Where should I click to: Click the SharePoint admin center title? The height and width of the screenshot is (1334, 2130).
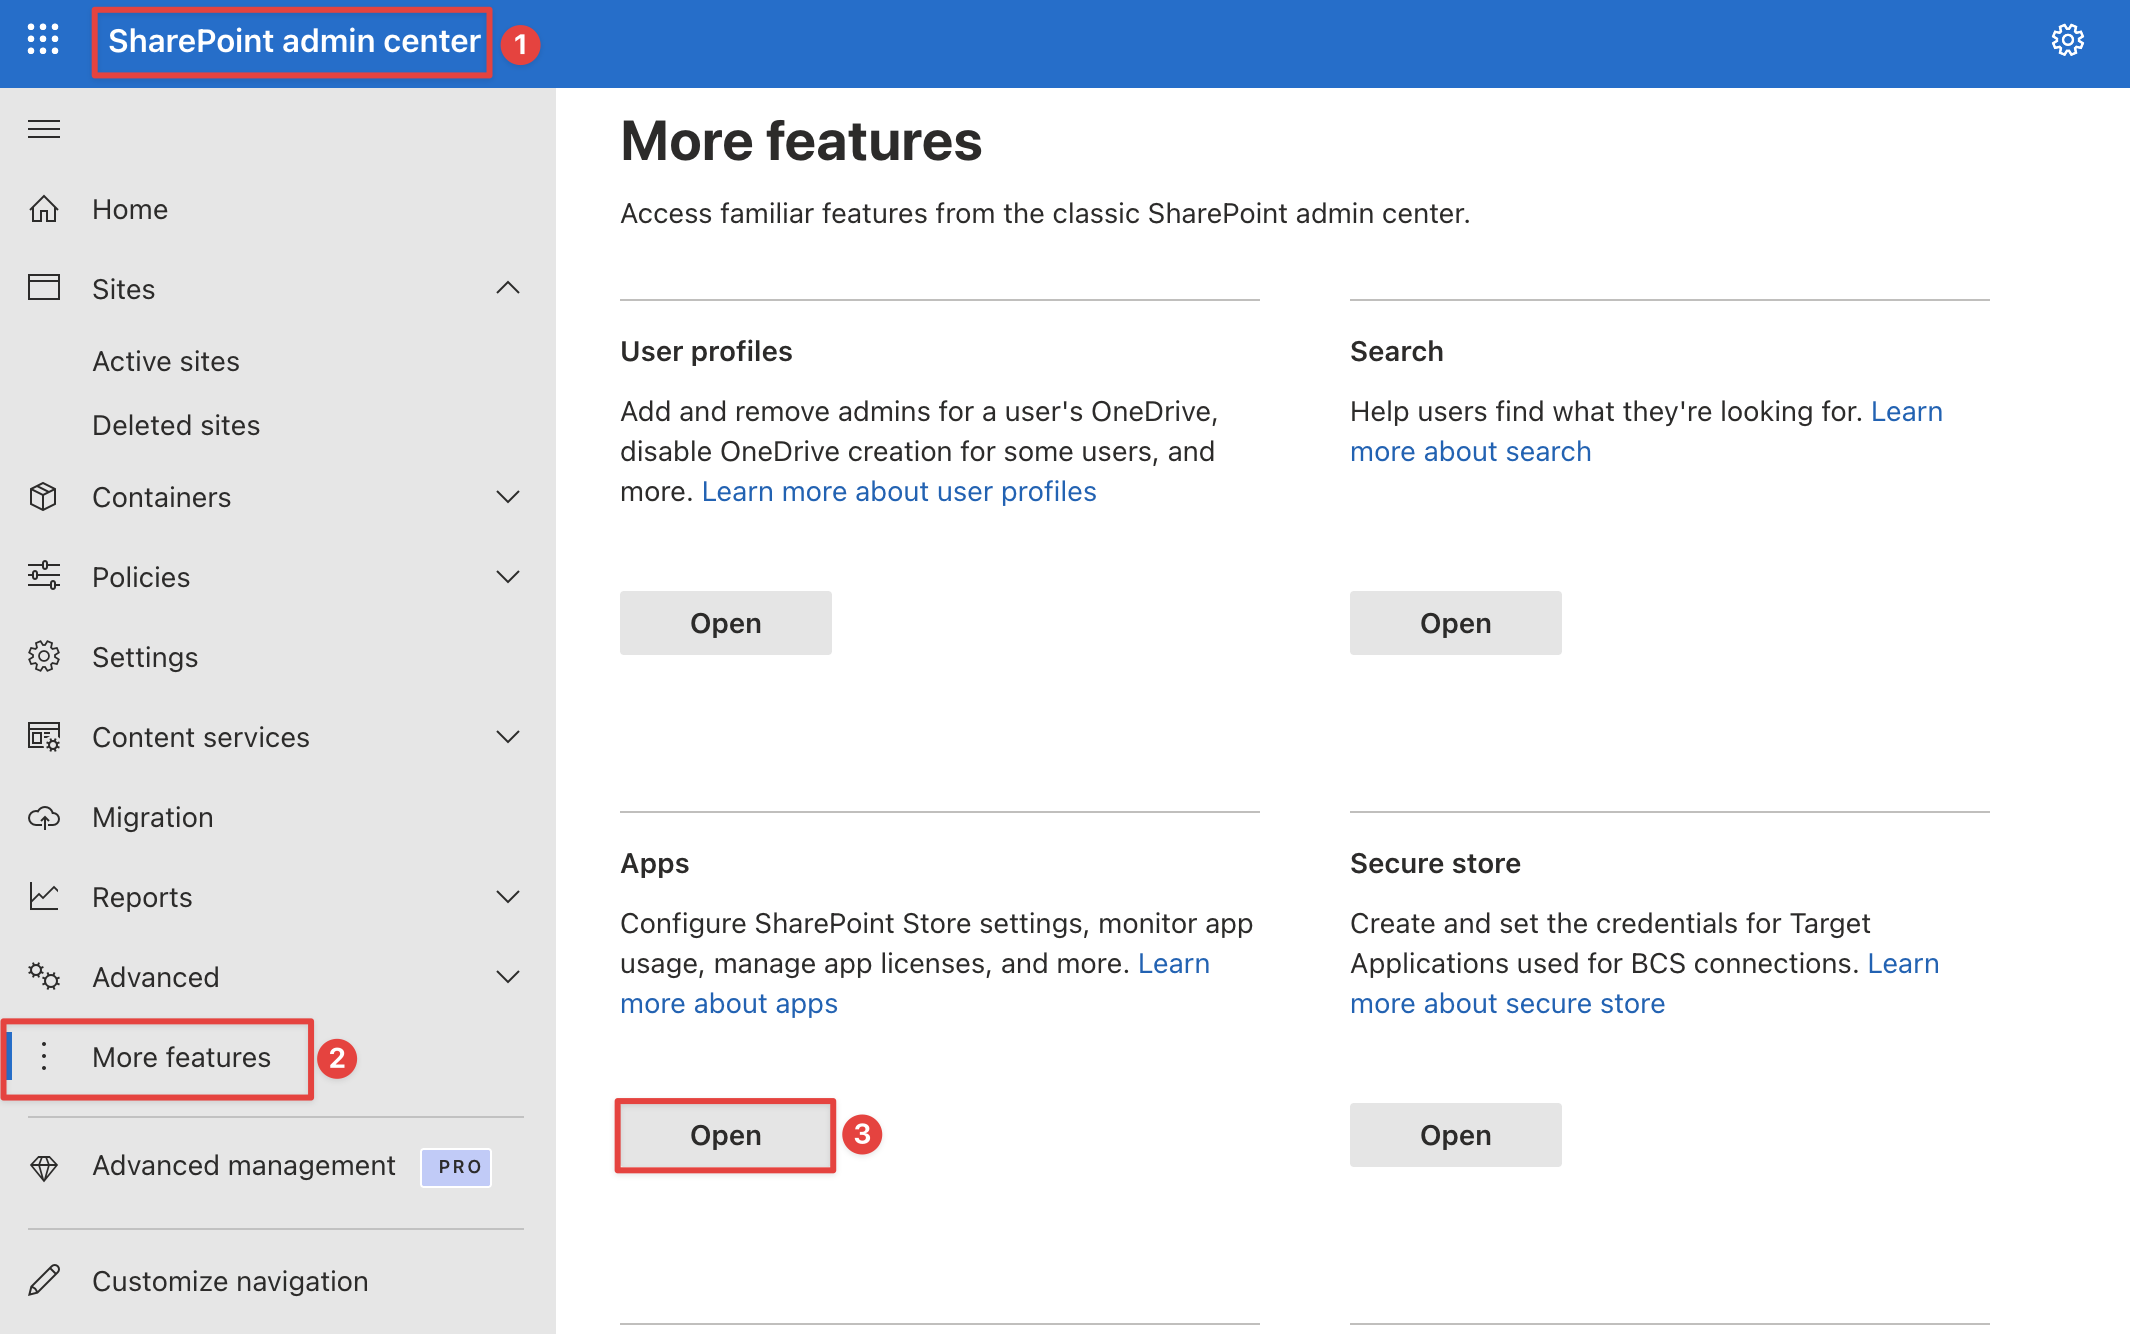(294, 41)
